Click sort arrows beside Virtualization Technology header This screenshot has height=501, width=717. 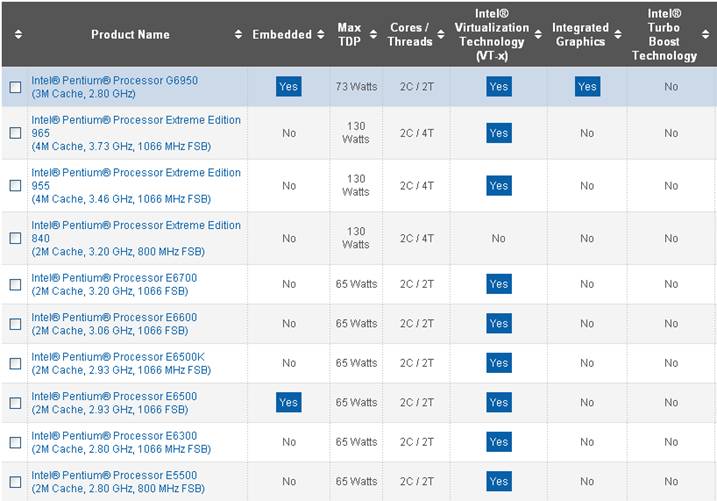[x=538, y=34]
